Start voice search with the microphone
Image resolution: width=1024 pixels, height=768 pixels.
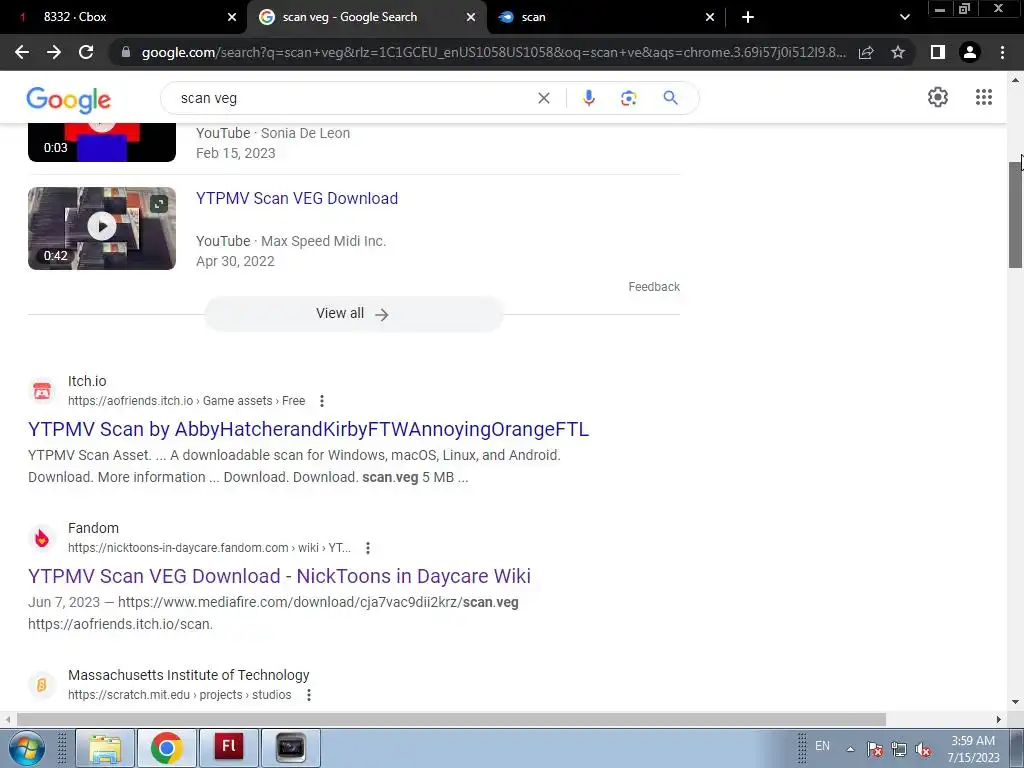tap(588, 98)
